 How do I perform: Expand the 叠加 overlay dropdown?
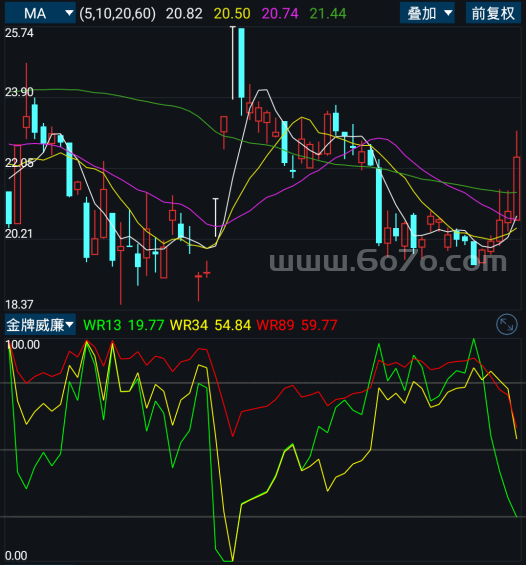tap(427, 13)
